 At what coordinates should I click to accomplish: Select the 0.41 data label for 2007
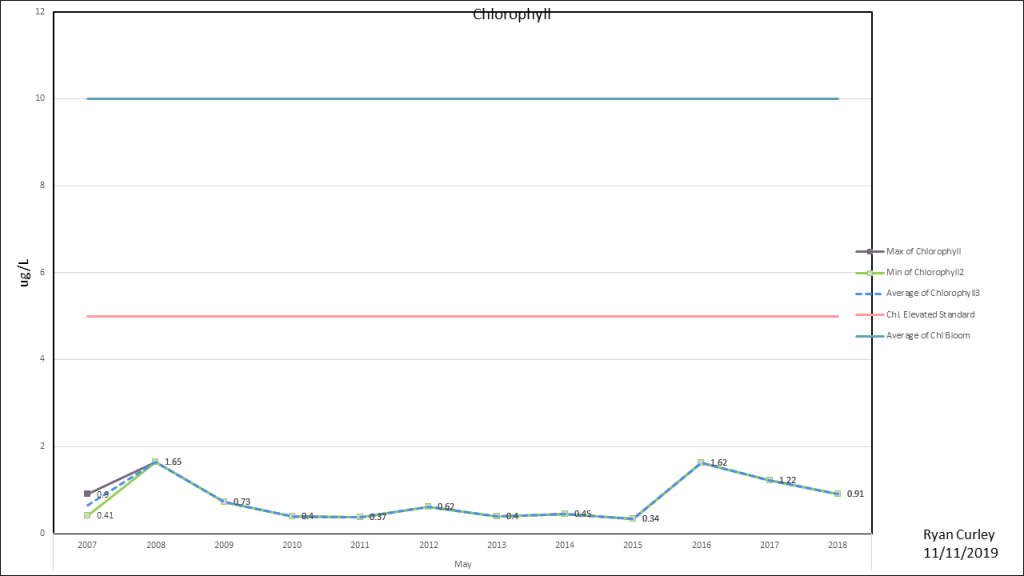(x=105, y=515)
